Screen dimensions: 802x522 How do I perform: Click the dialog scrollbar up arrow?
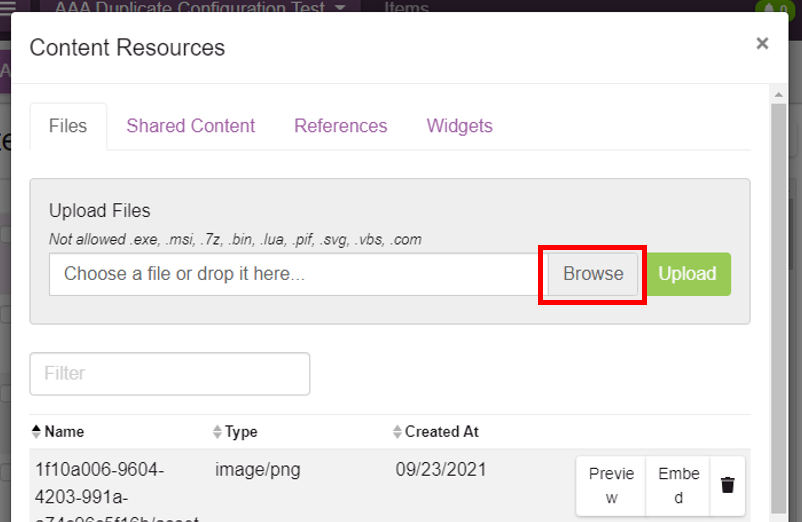coord(778,95)
